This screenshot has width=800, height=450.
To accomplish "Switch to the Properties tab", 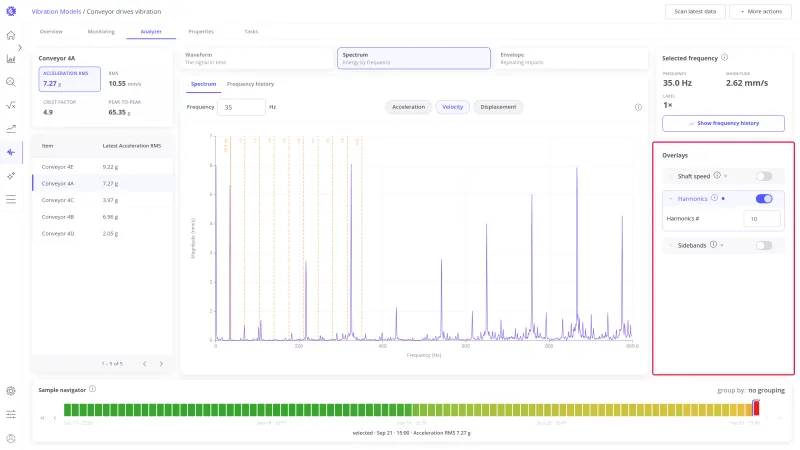I will point(201,32).
